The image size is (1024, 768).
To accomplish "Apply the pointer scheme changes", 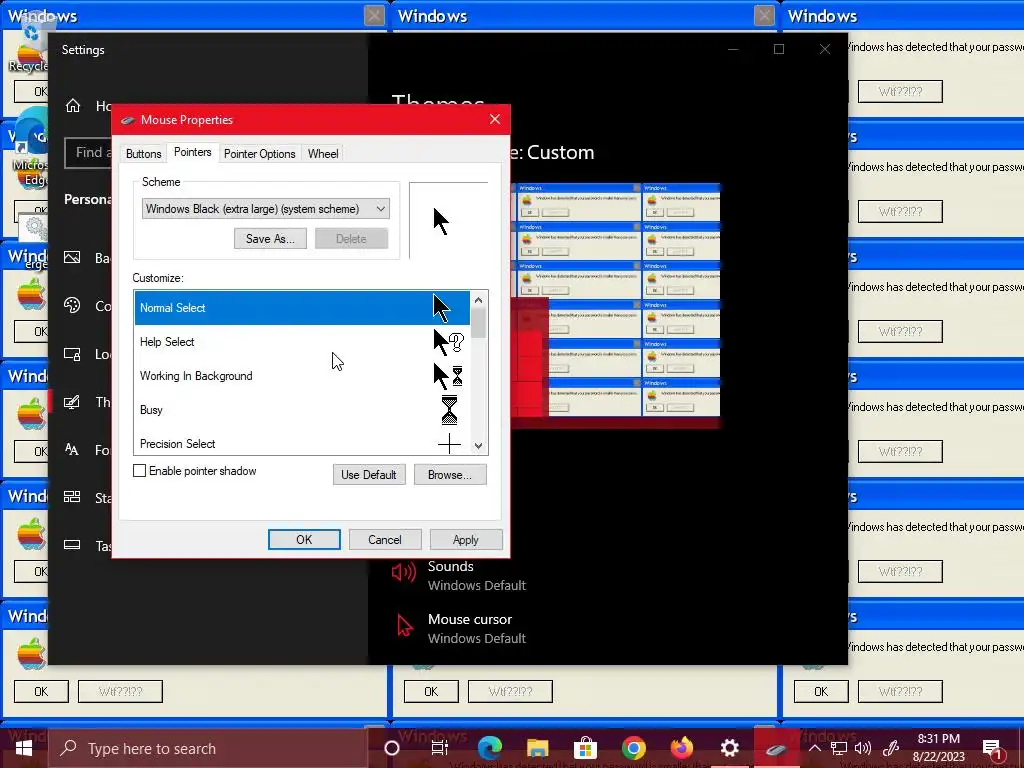I will pyautogui.click(x=466, y=539).
